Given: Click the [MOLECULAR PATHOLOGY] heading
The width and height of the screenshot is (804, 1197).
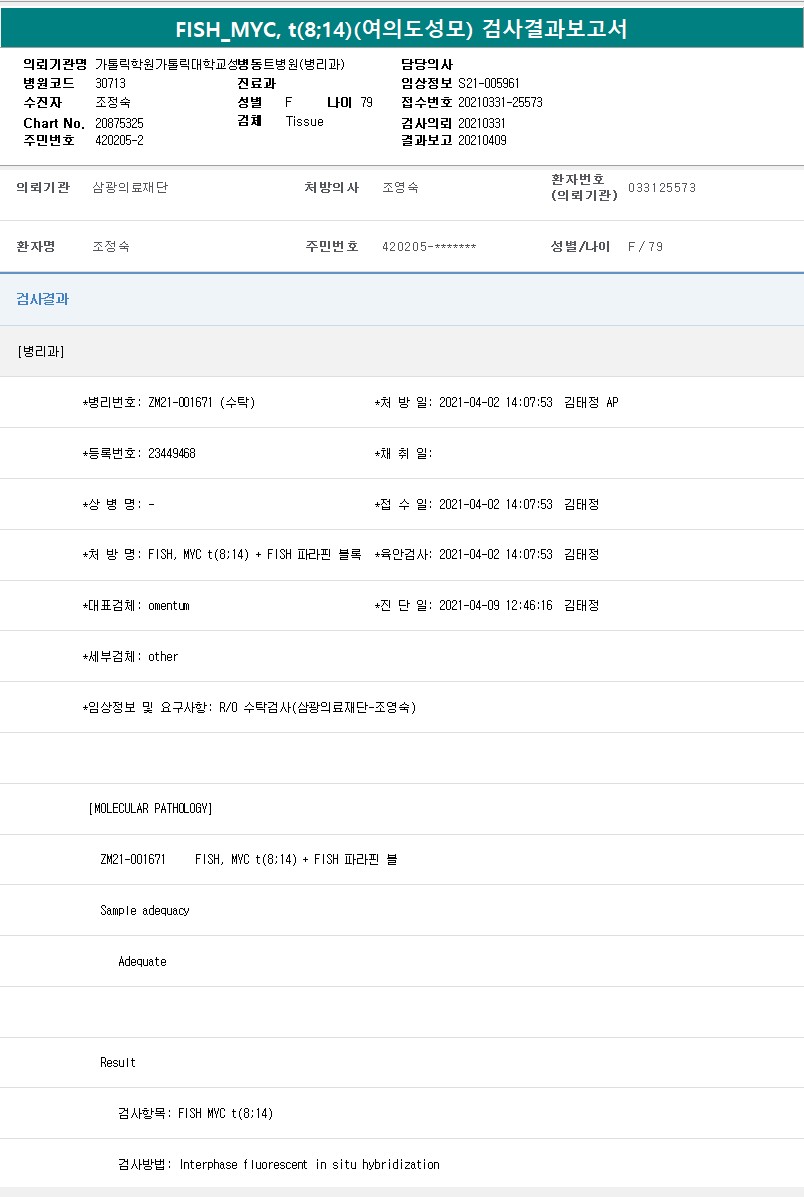Looking at the screenshot, I should 150,808.
